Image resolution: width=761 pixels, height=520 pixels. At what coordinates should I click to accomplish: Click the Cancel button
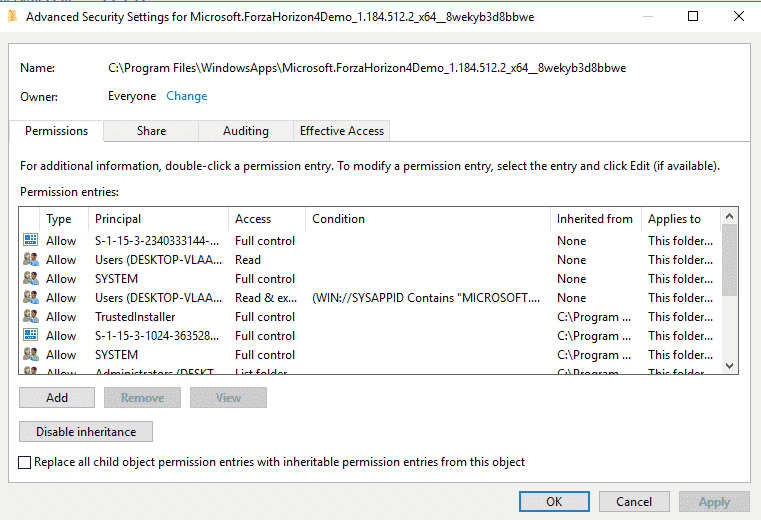pyautogui.click(x=634, y=502)
